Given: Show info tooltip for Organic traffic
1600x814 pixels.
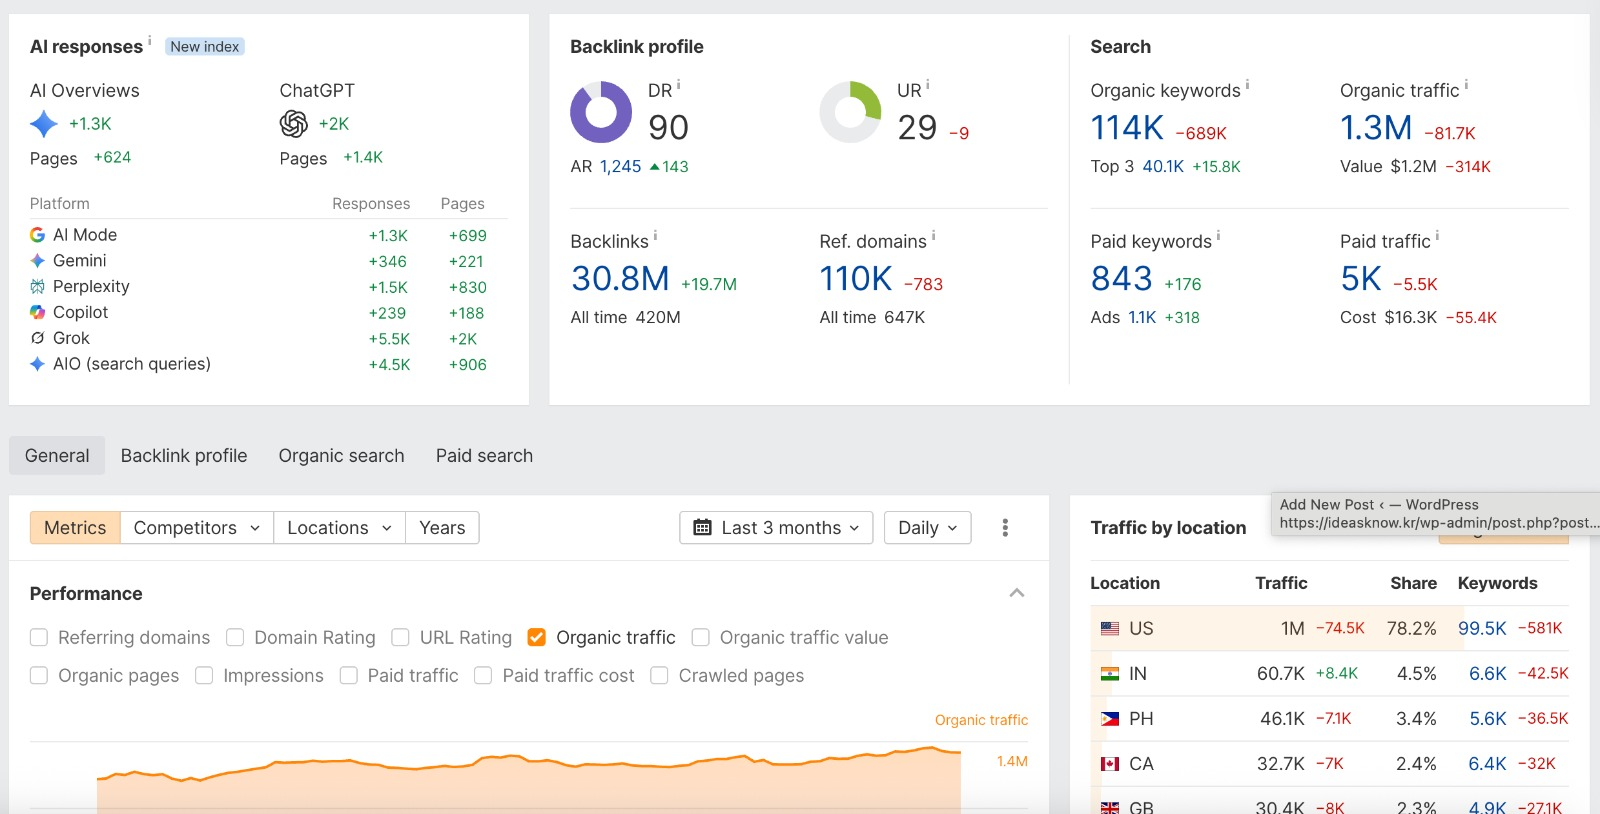Looking at the screenshot, I should pyautogui.click(x=1466, y=84).
